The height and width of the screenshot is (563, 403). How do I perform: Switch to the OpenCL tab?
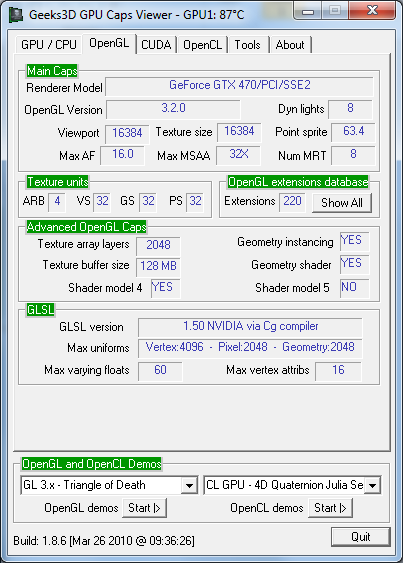pyautogui.click(x=202, y=45)
